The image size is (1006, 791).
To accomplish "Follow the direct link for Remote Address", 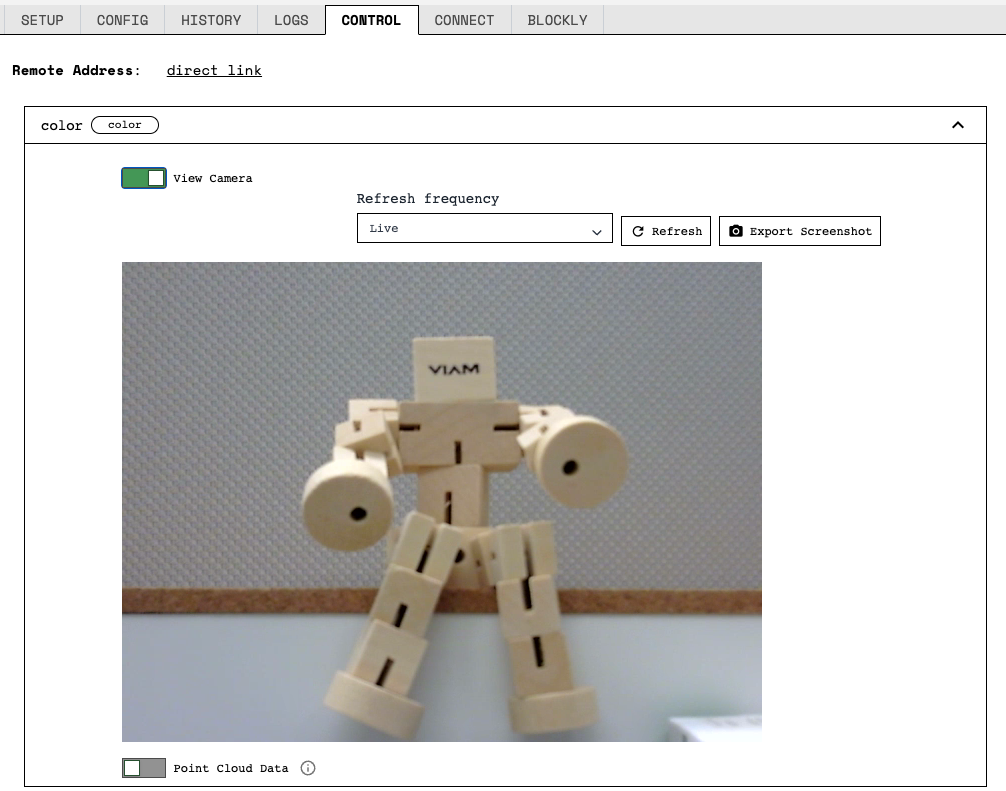I will tap(214, 70).
